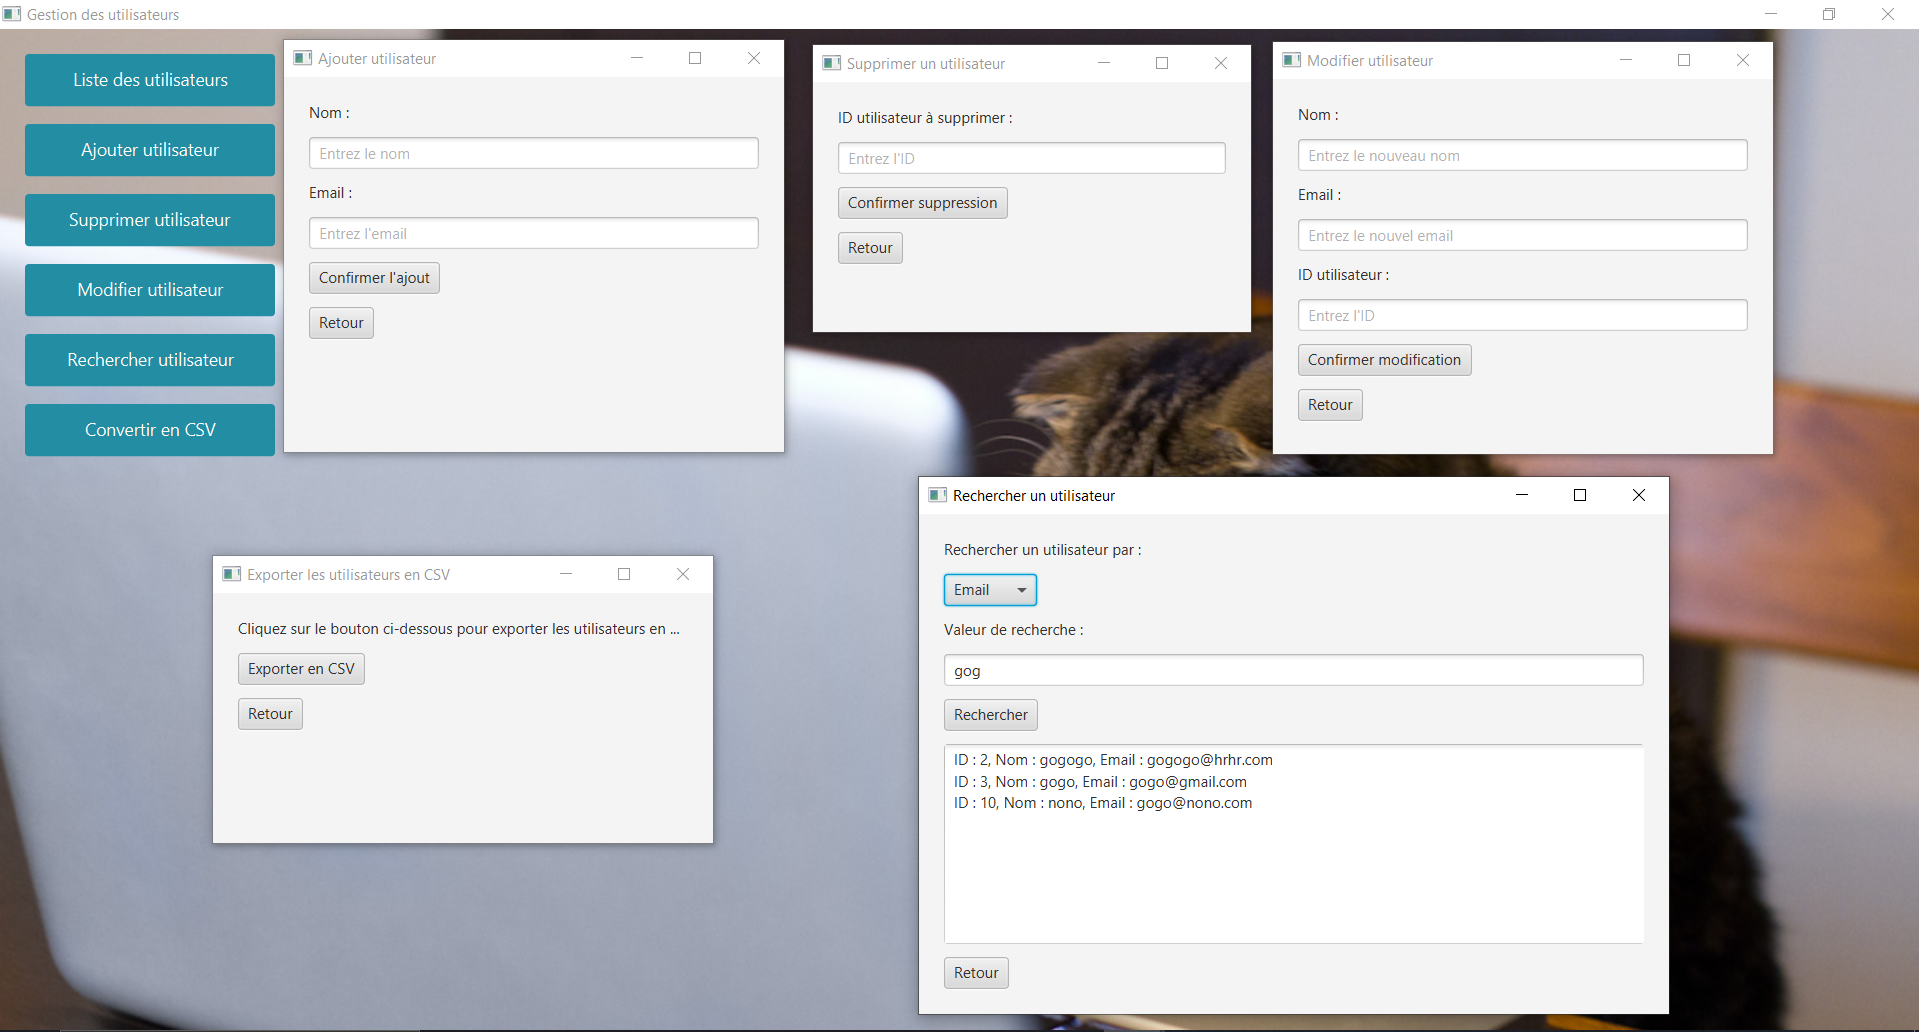Click Retour in Ajouter utilisateur window

click(341, 323)
